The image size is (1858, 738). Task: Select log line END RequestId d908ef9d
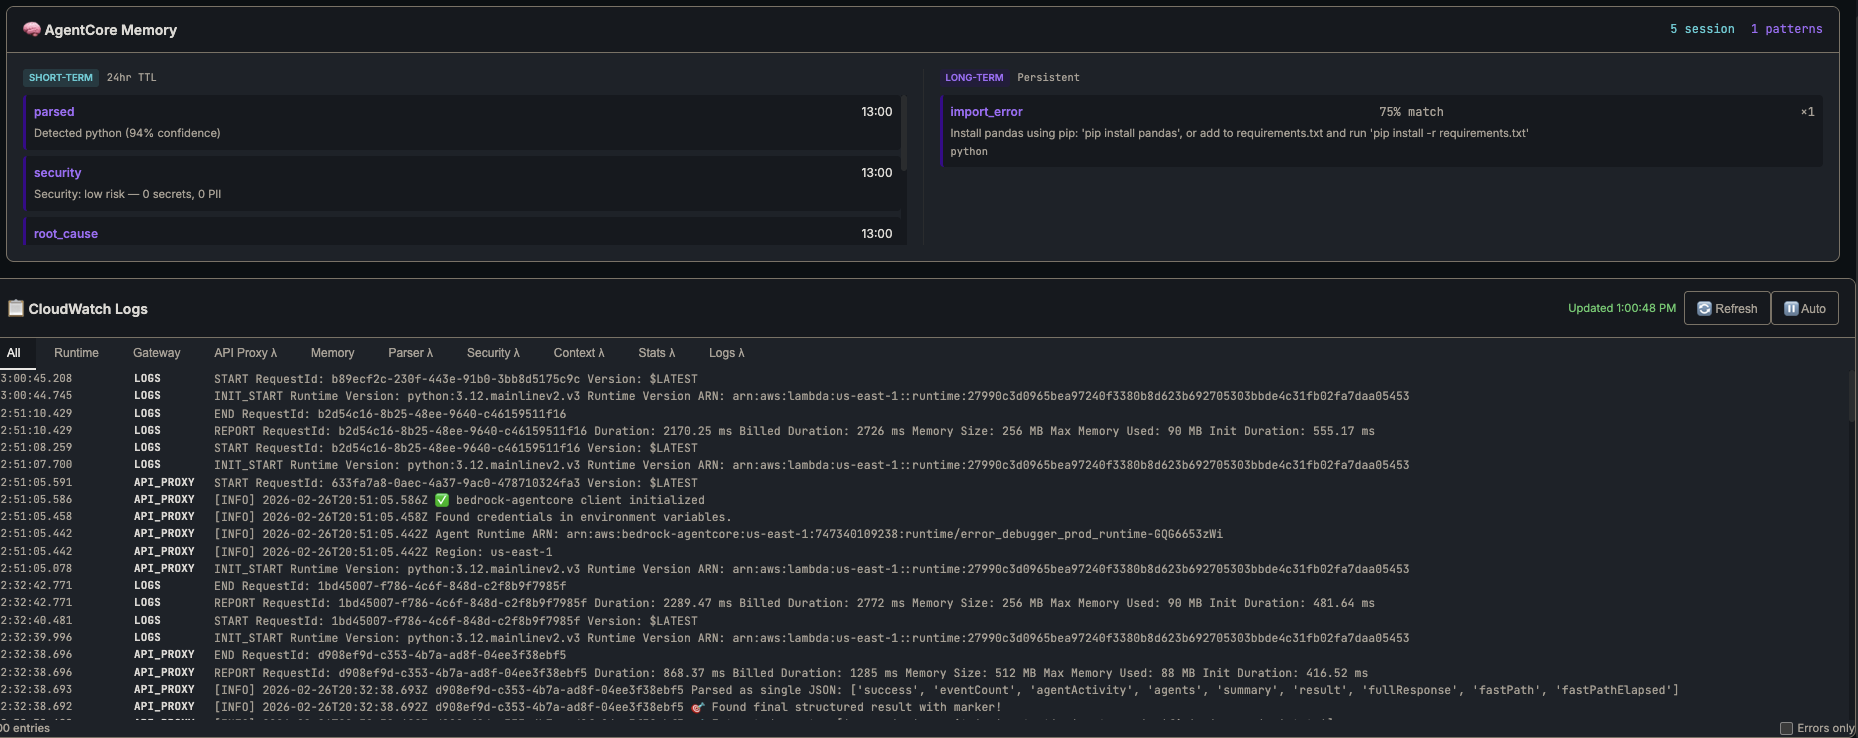click(x=925, y=655)
